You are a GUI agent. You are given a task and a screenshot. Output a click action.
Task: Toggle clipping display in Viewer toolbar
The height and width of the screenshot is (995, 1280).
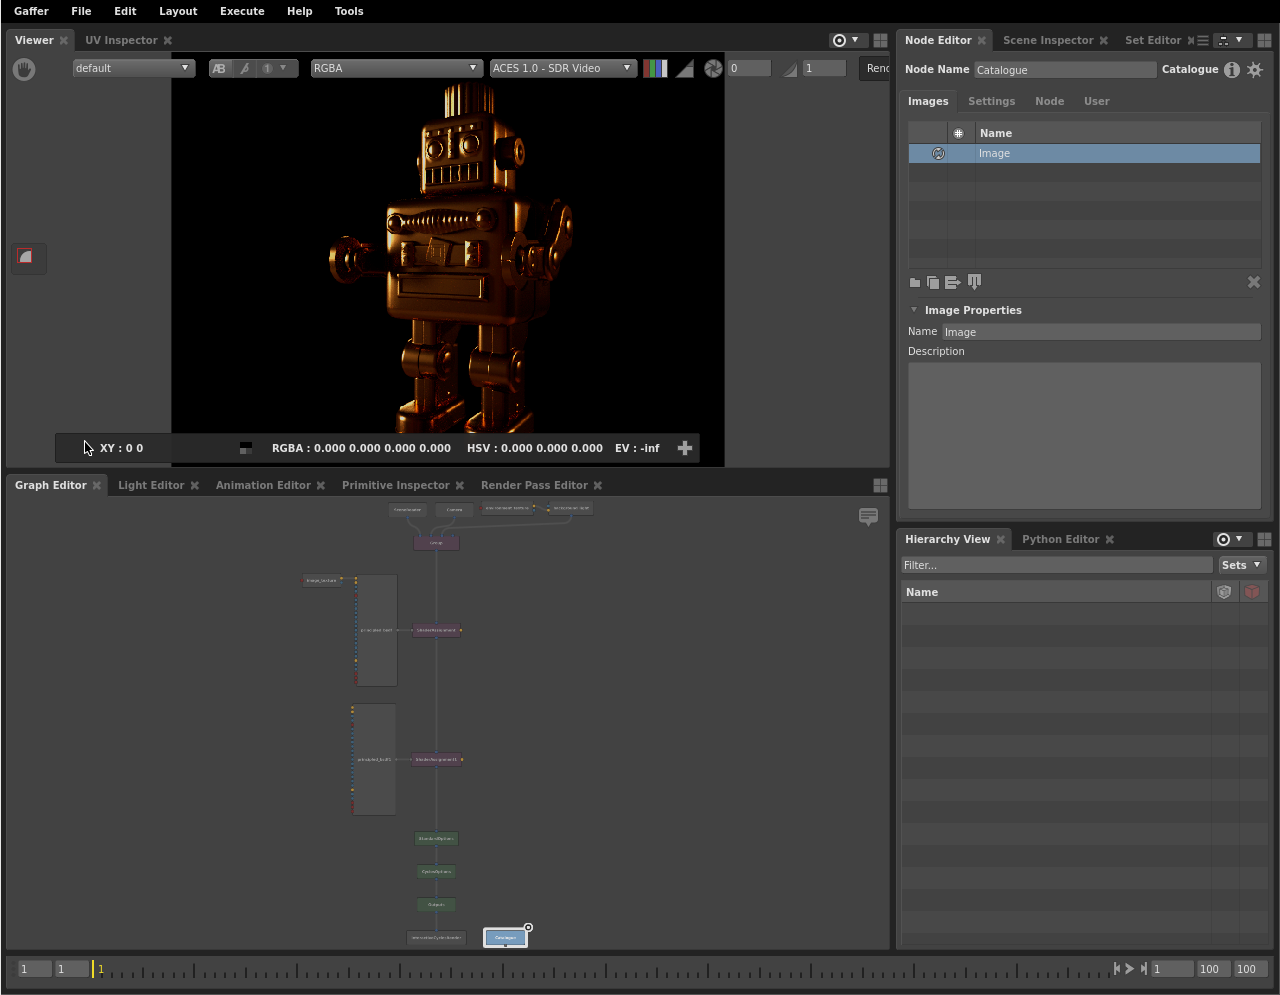pos(685,68)
